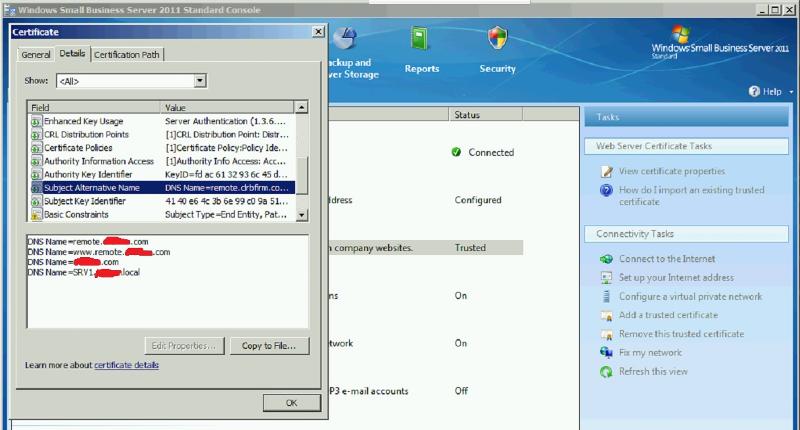Select the CRL Distribution Points row
This screenshot has width=800, height=430.
(162, 135)
